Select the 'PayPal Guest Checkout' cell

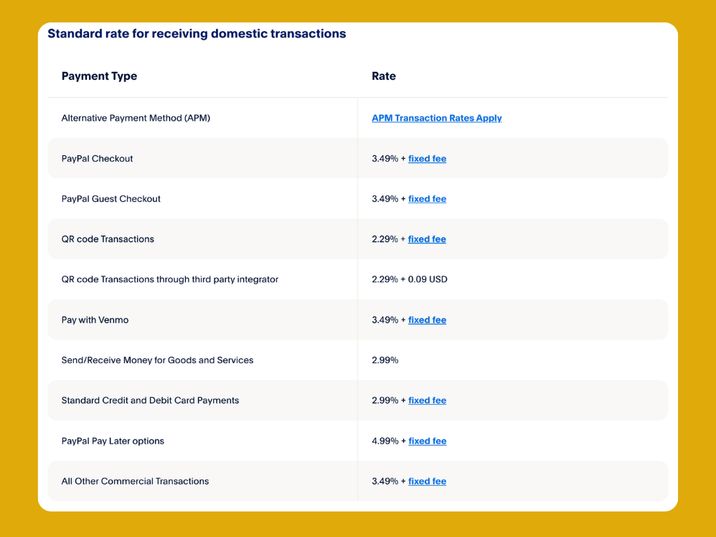click(111, 199)
